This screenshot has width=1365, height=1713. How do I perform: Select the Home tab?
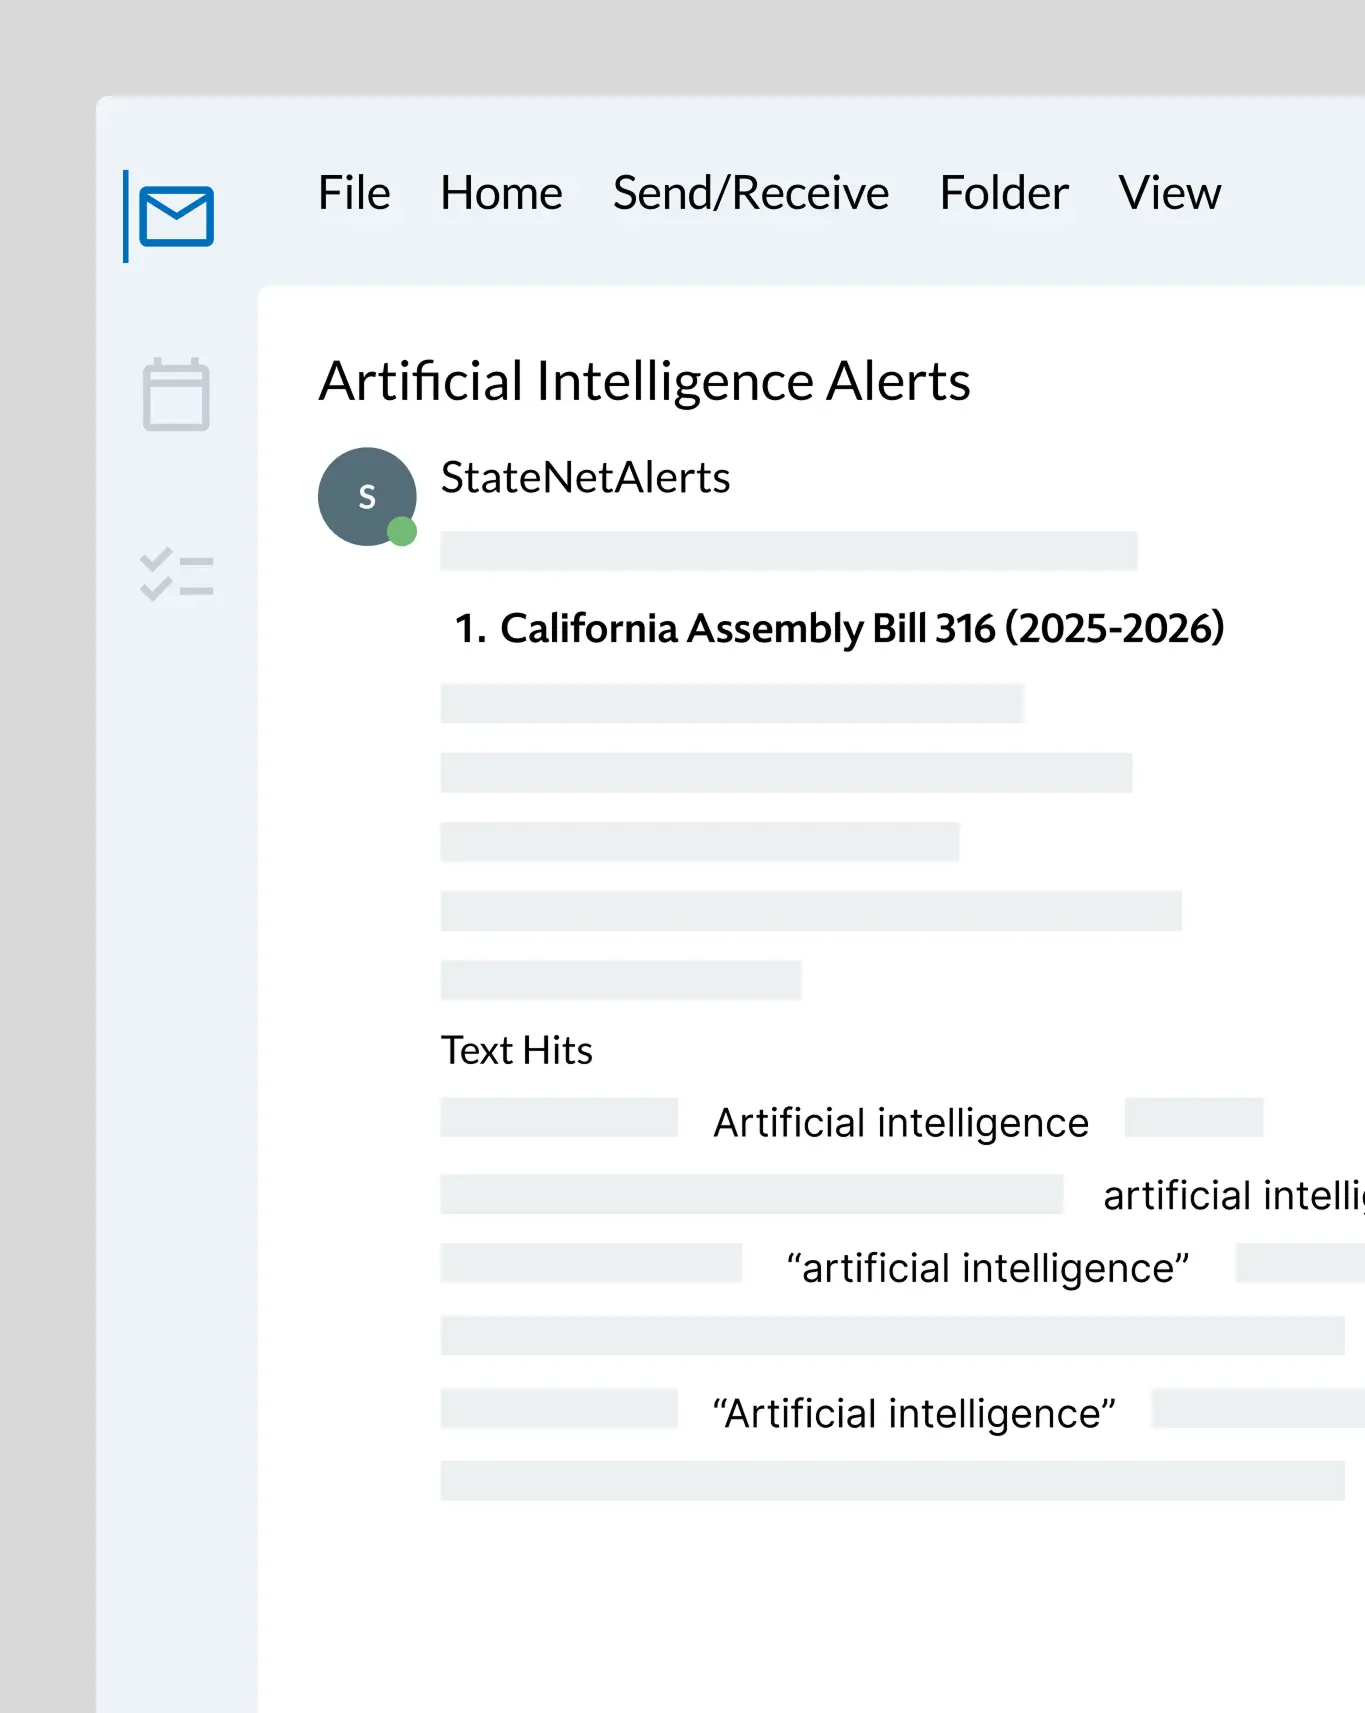pos(501,193)
